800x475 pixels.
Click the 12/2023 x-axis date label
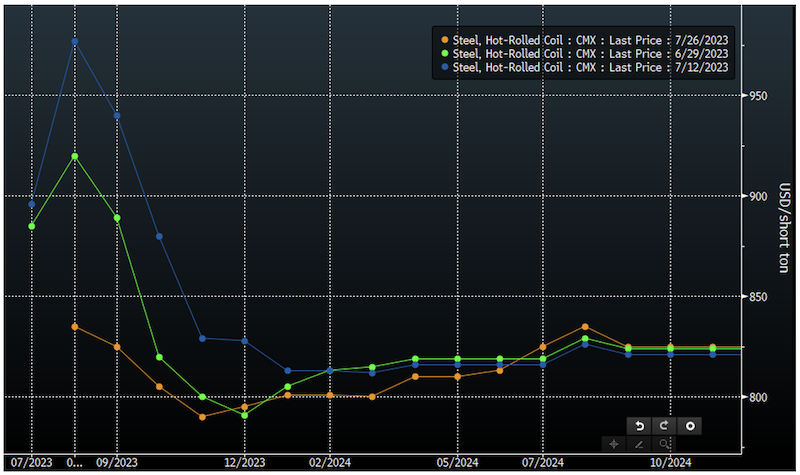[x=244, y=463]
